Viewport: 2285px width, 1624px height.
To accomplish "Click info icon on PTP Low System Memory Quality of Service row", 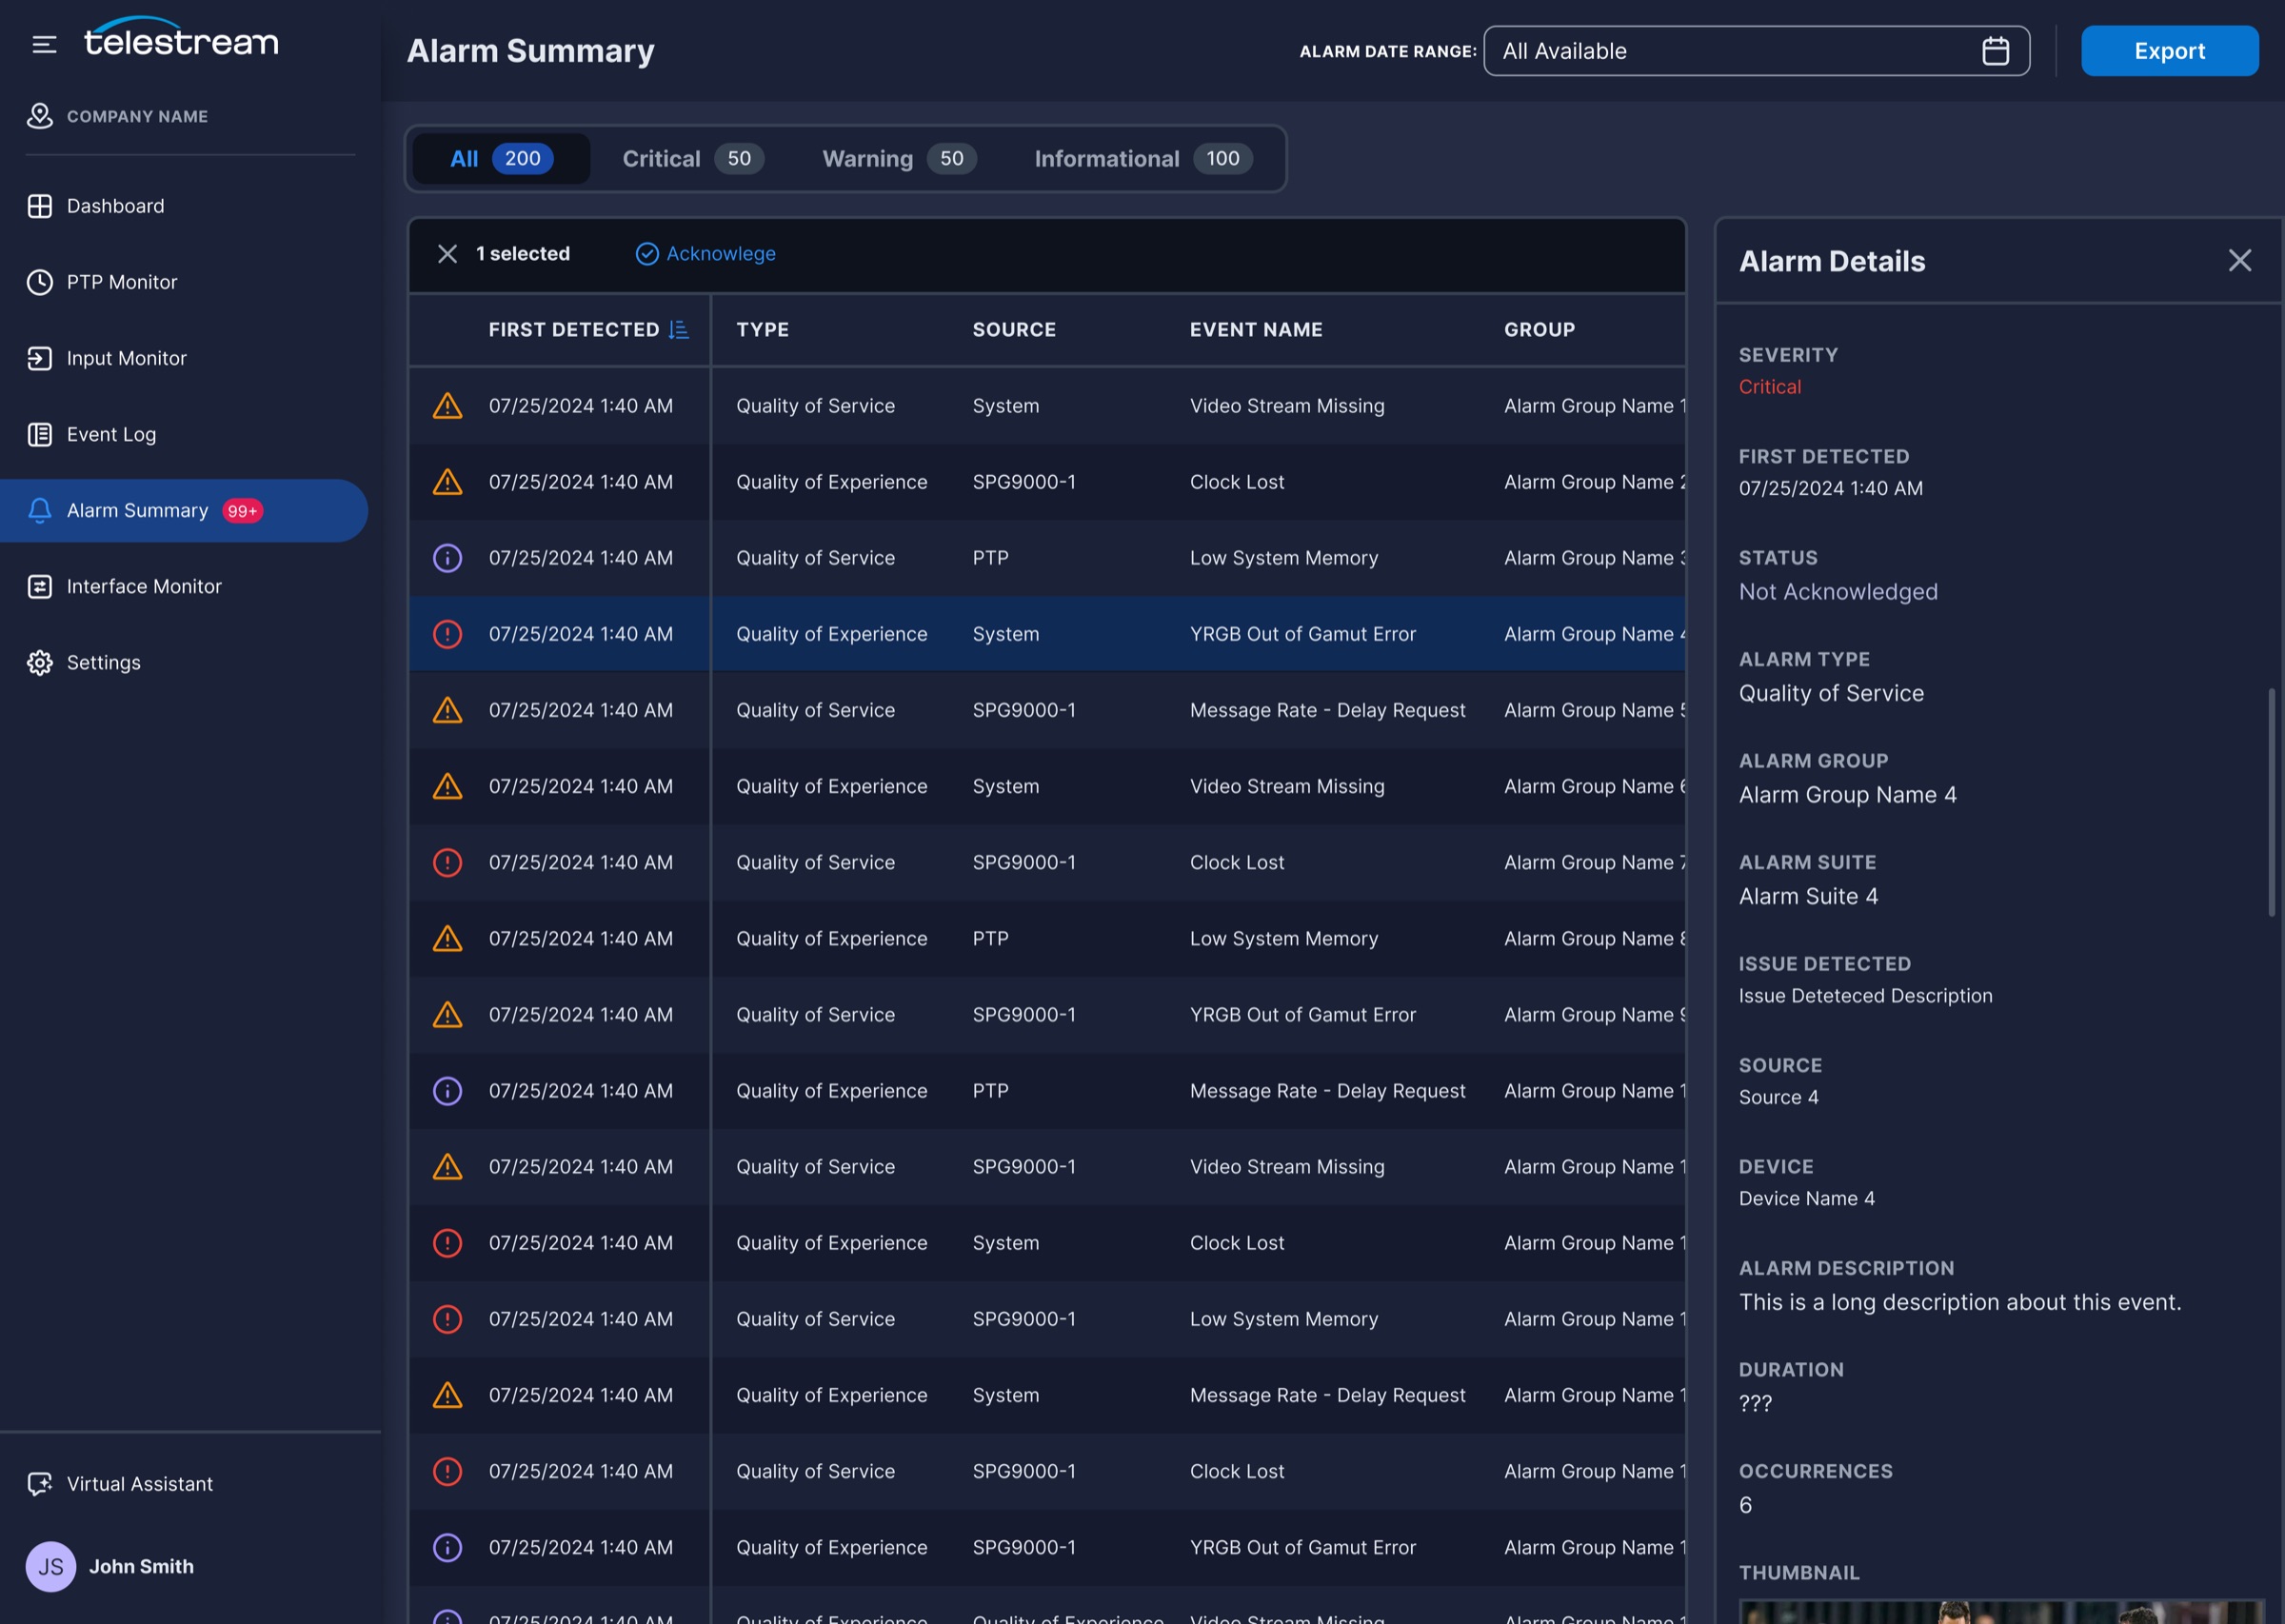I will (x=447, y=558).
